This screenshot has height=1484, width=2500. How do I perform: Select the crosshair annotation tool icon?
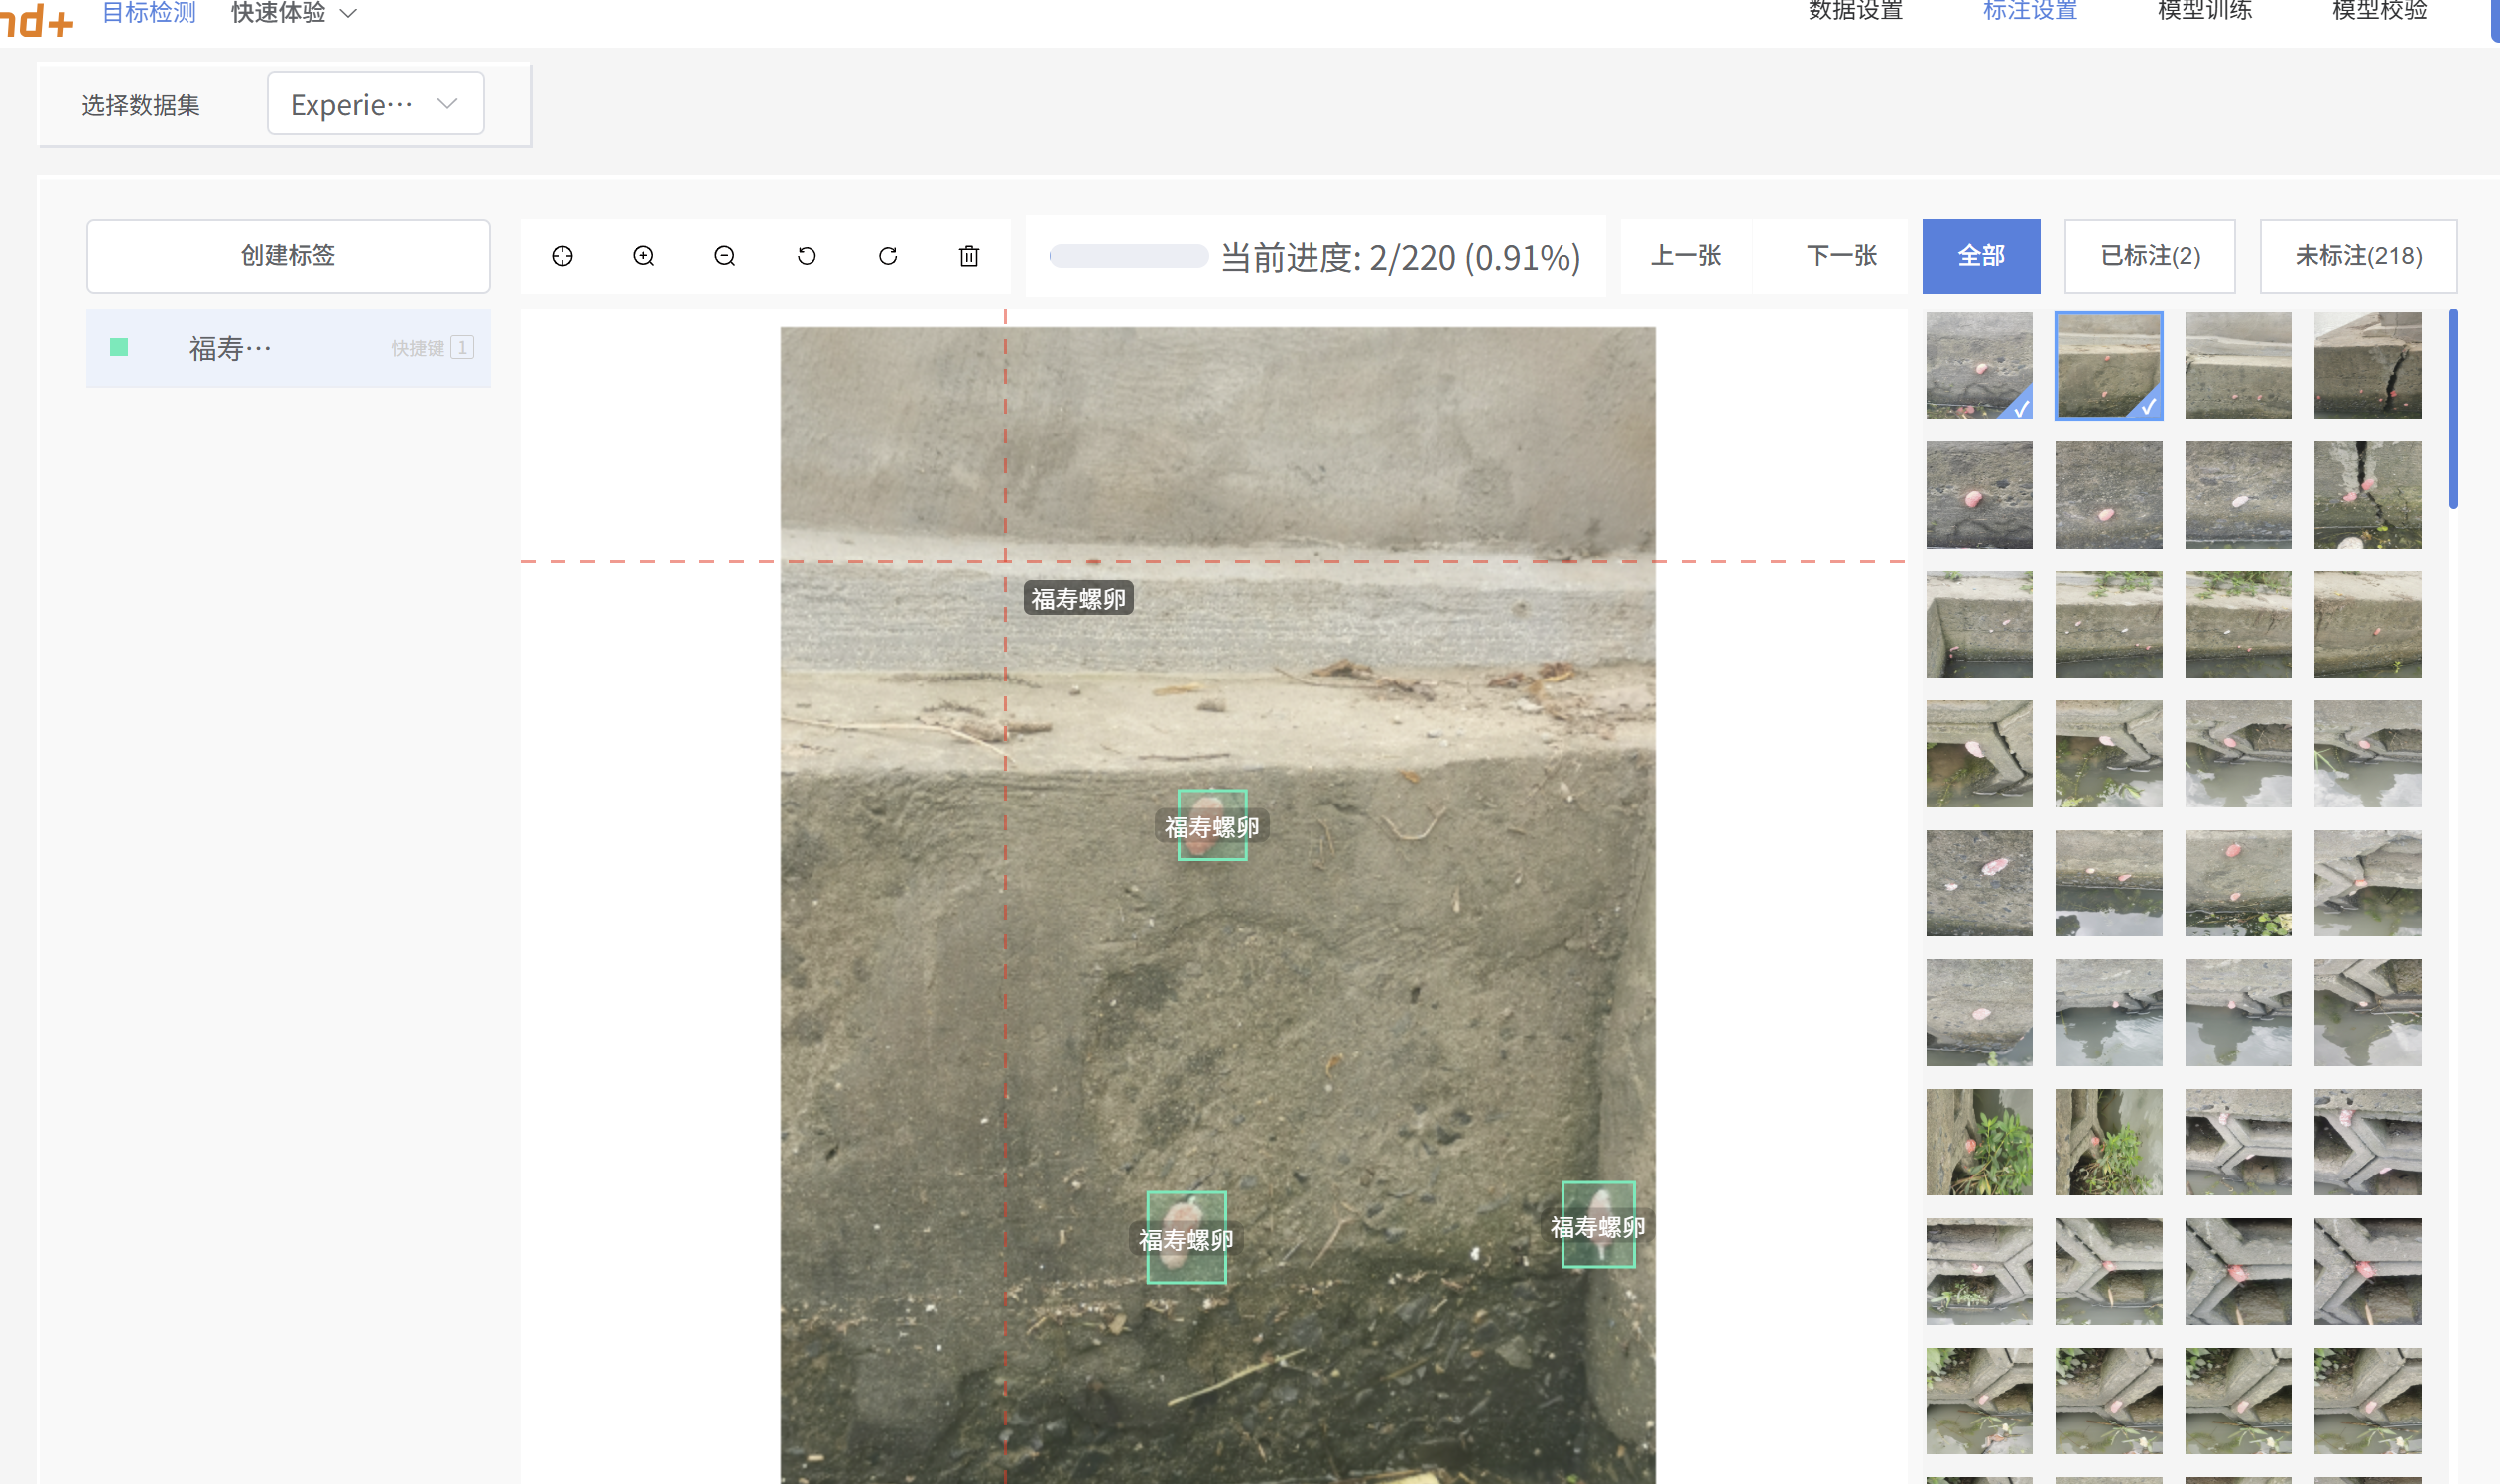coord(562,256)
